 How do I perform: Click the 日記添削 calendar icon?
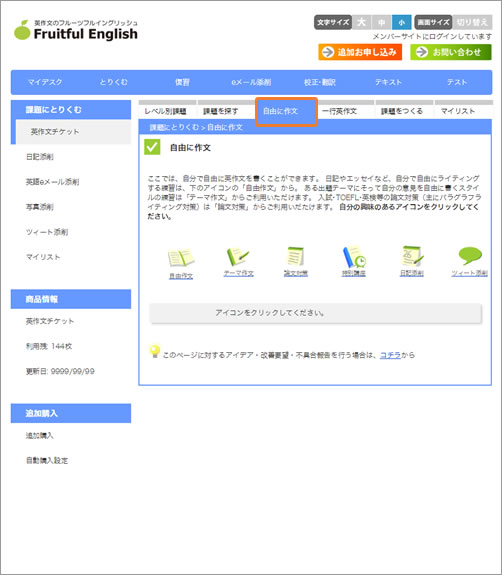pos(412,256)
